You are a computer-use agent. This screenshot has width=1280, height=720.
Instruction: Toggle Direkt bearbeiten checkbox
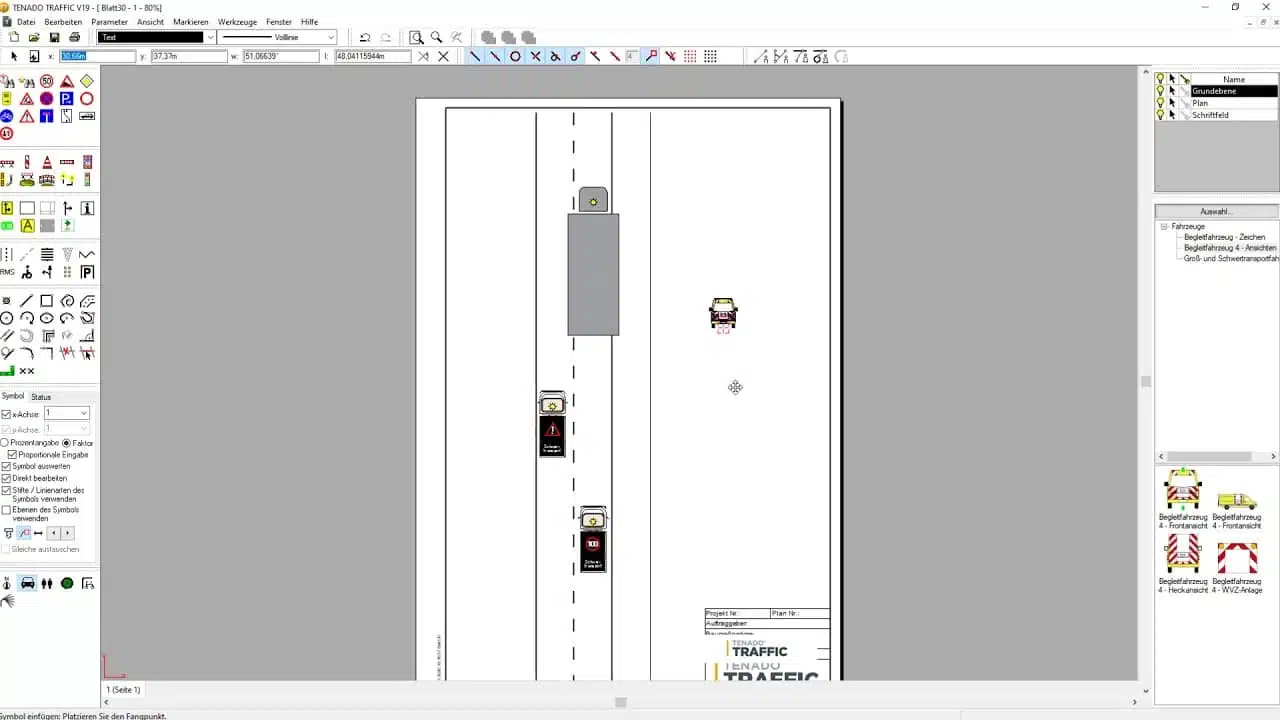[x=6, y=478]
